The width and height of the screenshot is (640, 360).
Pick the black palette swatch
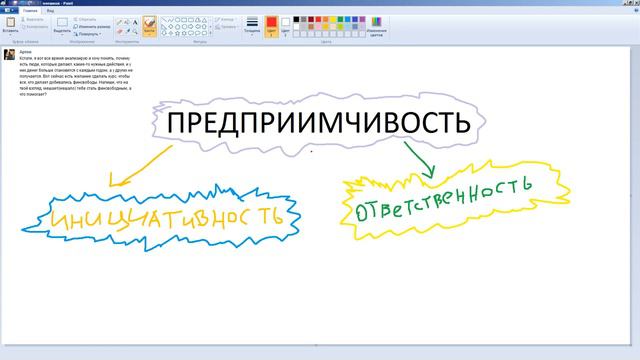[x=296, y=19]
